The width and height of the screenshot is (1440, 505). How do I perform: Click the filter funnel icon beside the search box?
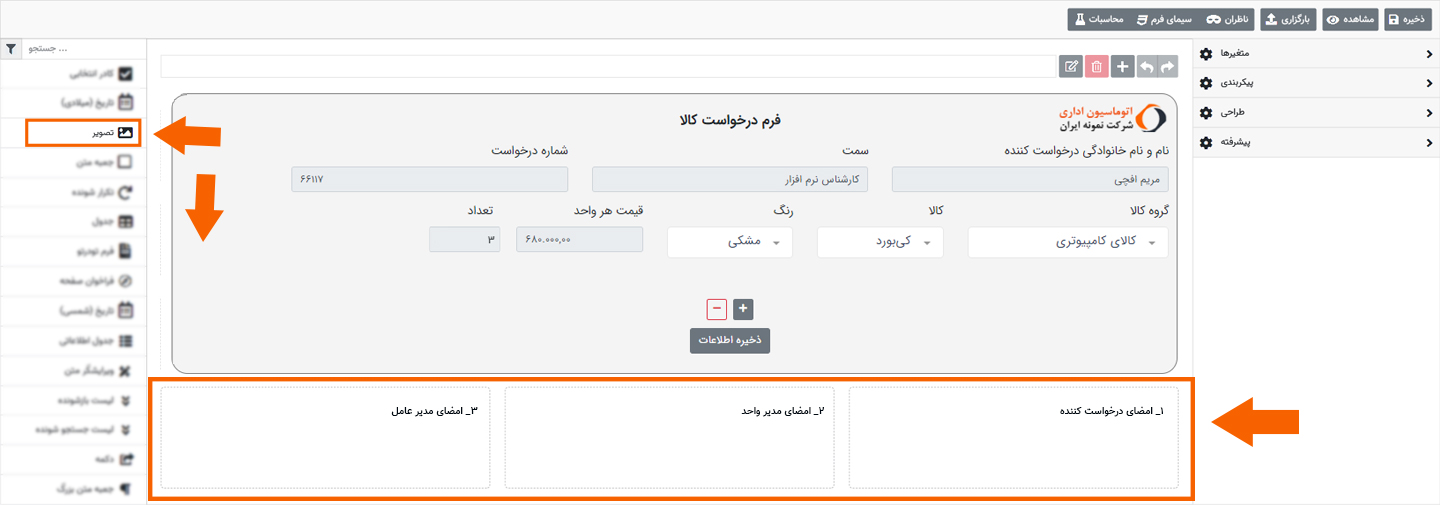coord(11,48)
